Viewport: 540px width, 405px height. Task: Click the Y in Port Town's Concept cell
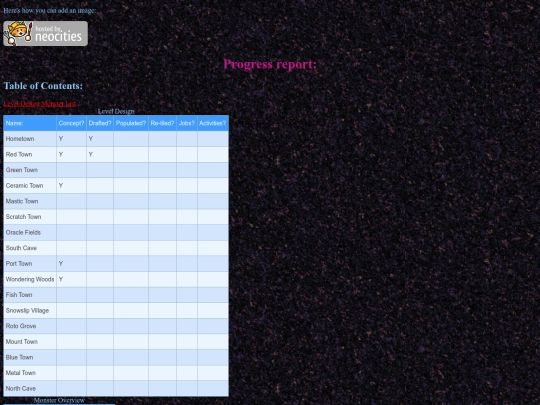click(61, 264)
